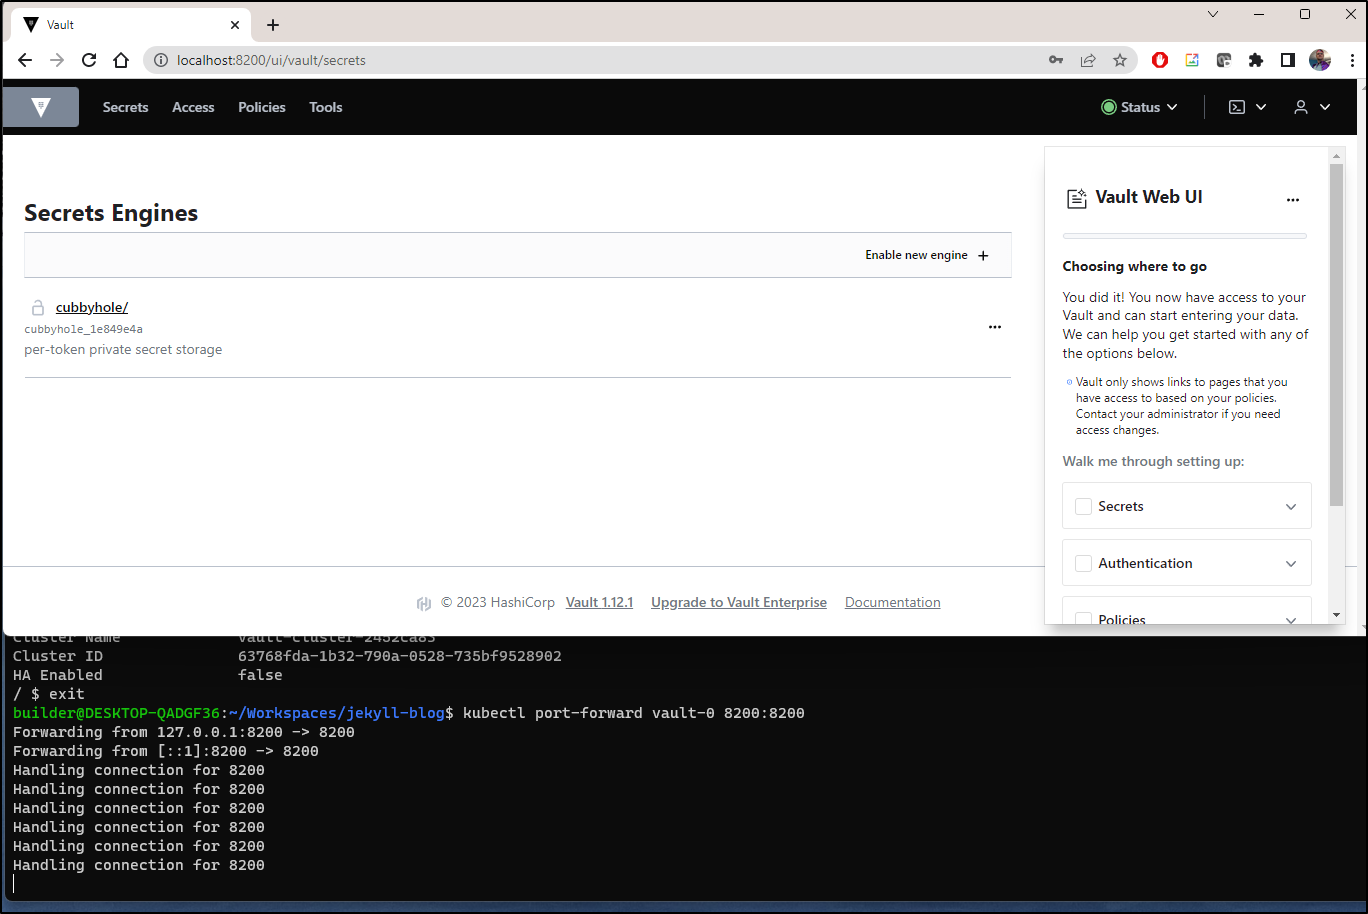Click the guide panel scroll-up arrow
The image size is (1368, 914).
coord(1336,156)
